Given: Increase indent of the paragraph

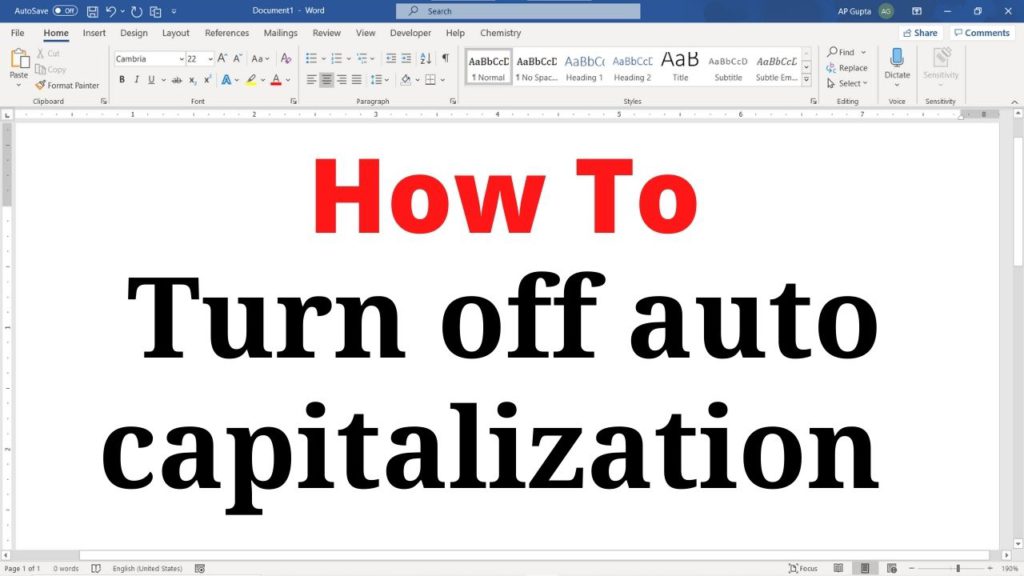Looking at the screenshot, I should point(406,58).
